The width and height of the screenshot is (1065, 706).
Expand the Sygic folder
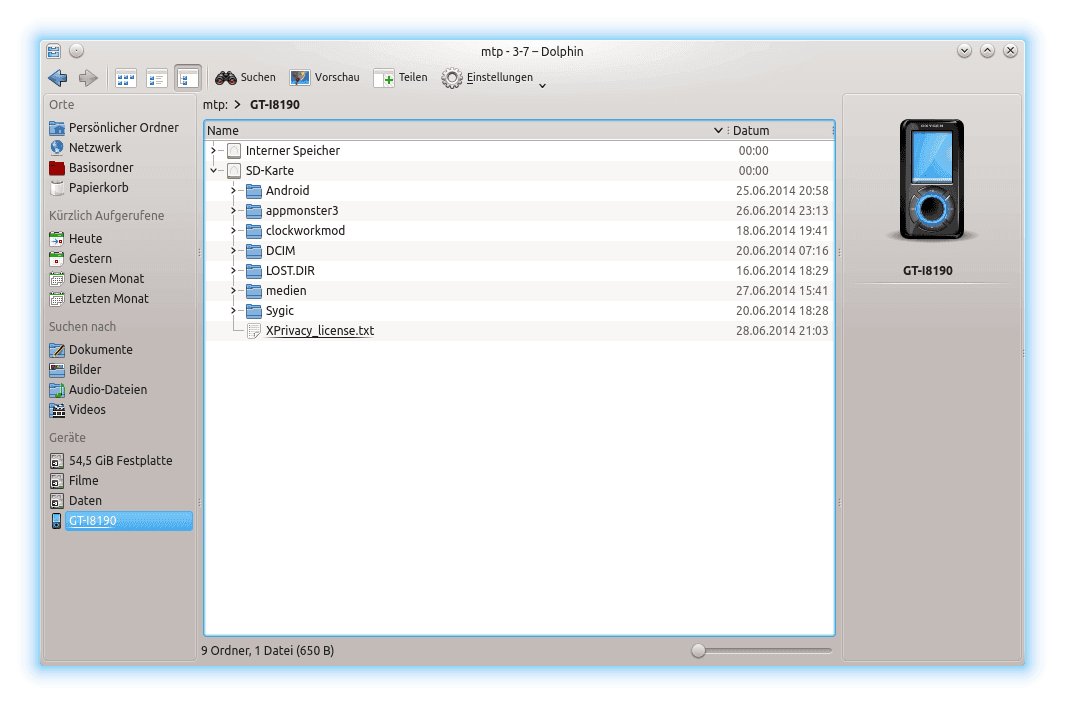pyautogui.click(x=233, y=311)
